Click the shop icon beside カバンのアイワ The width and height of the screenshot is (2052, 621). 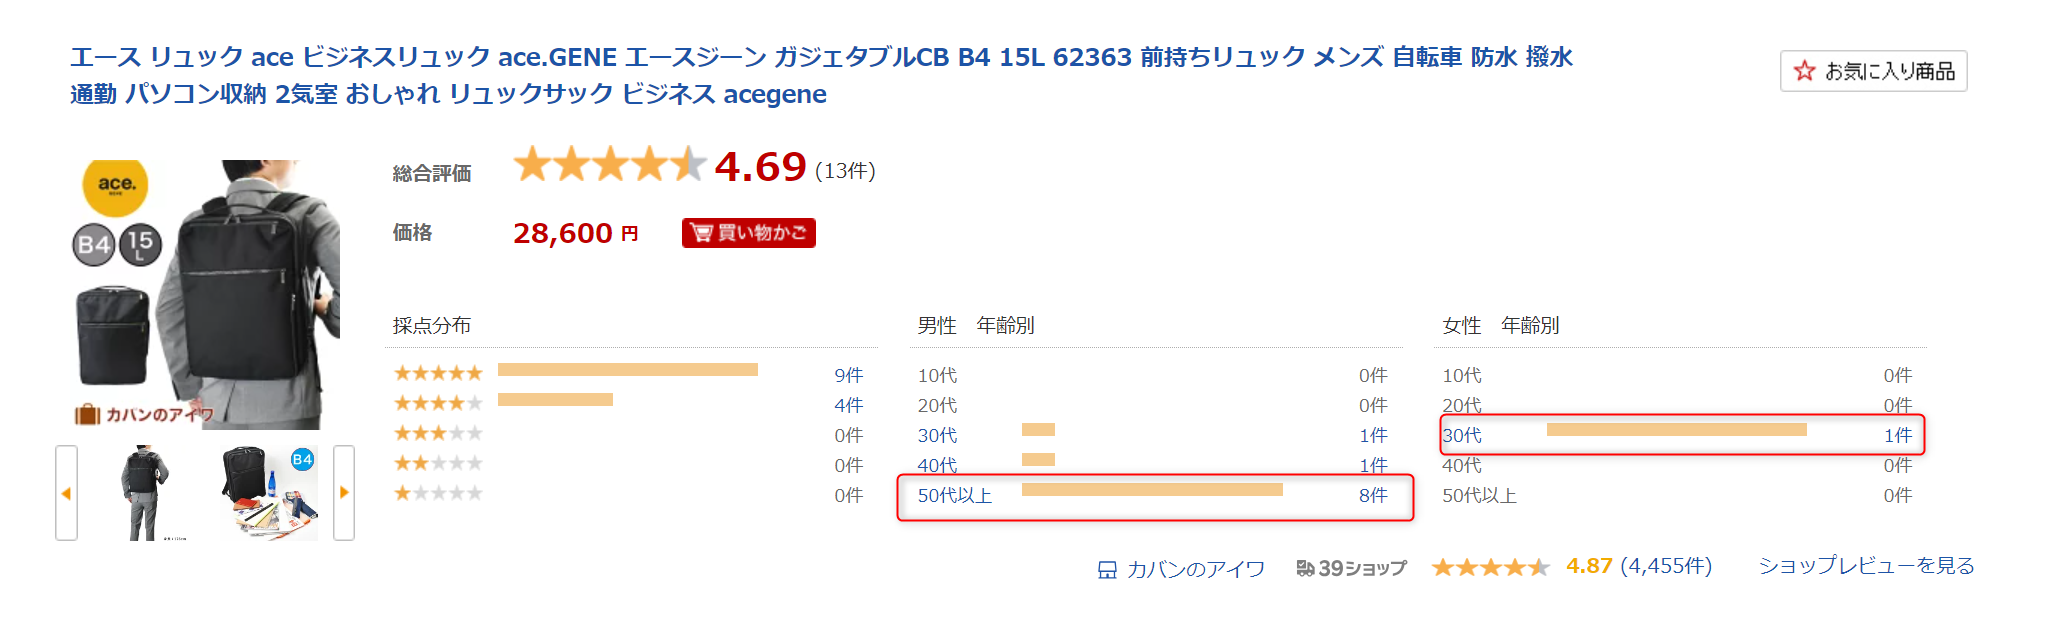(x=1107, y=570)
